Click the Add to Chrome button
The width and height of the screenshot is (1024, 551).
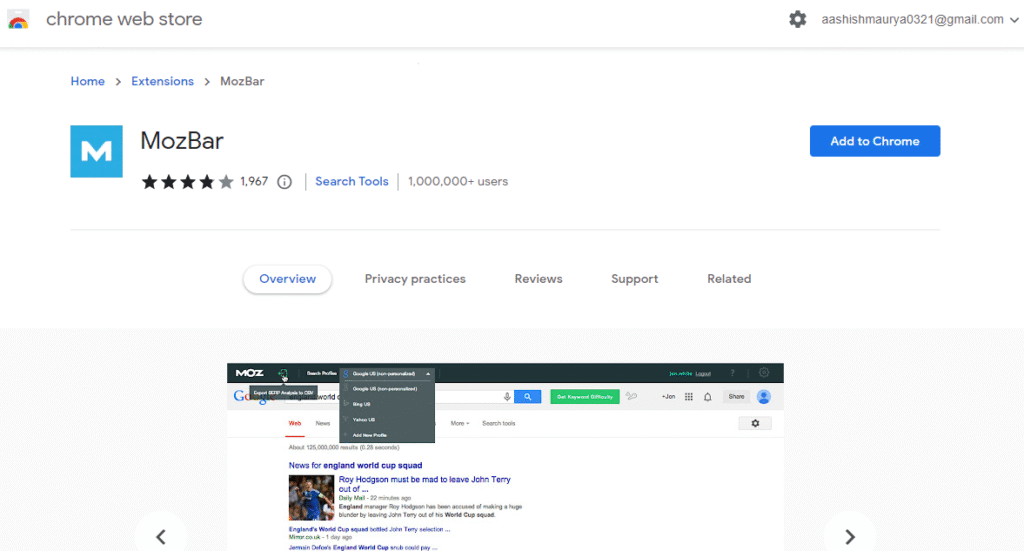click(x=874, y=141)
